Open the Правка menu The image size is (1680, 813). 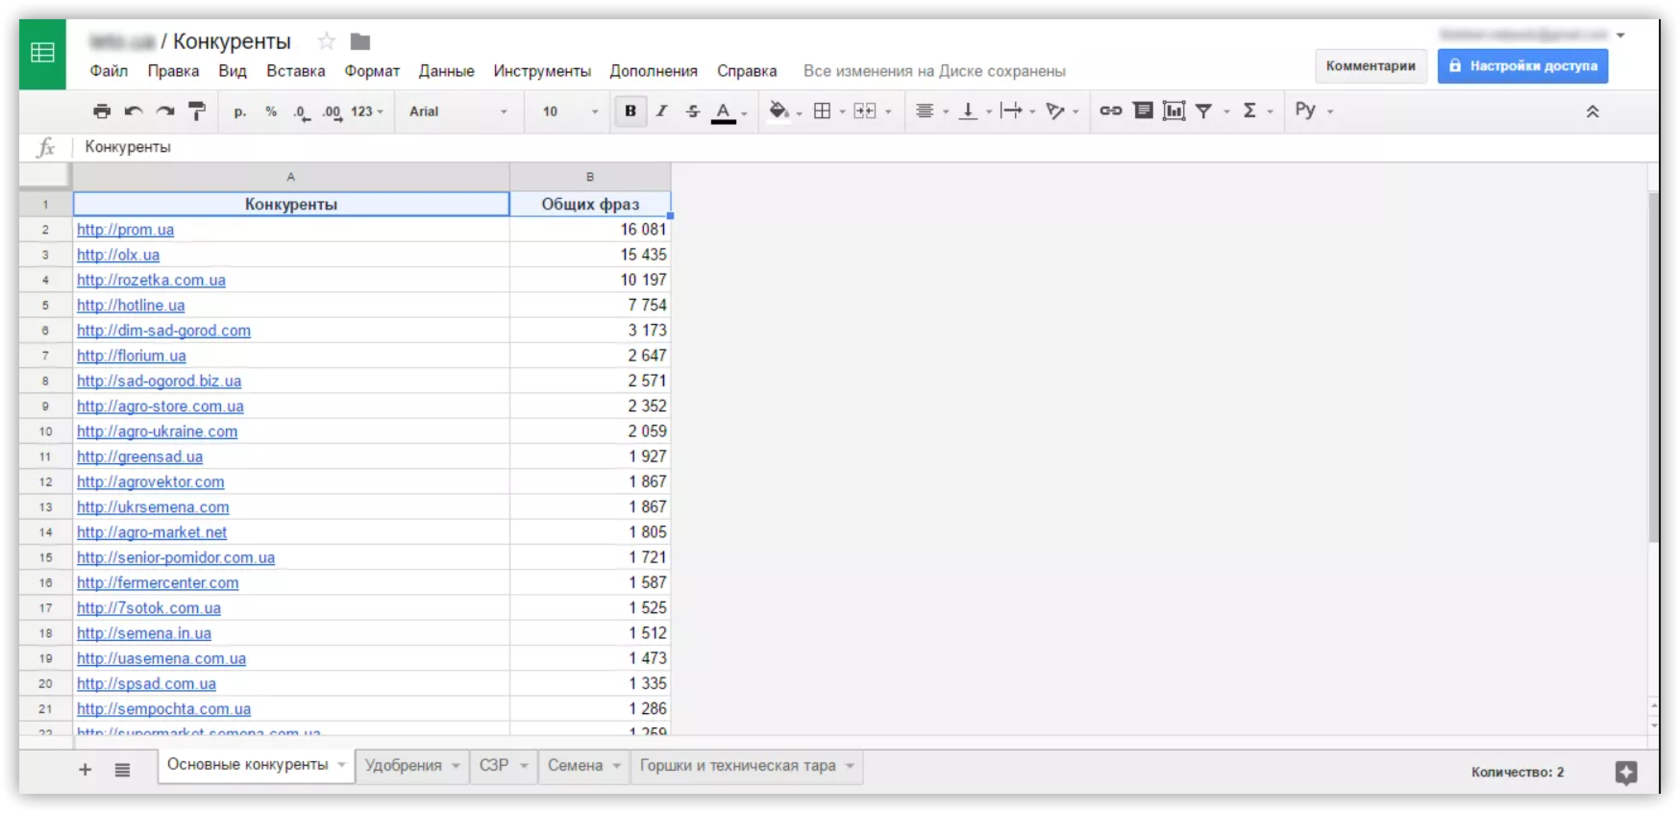(x=173, y=71)
